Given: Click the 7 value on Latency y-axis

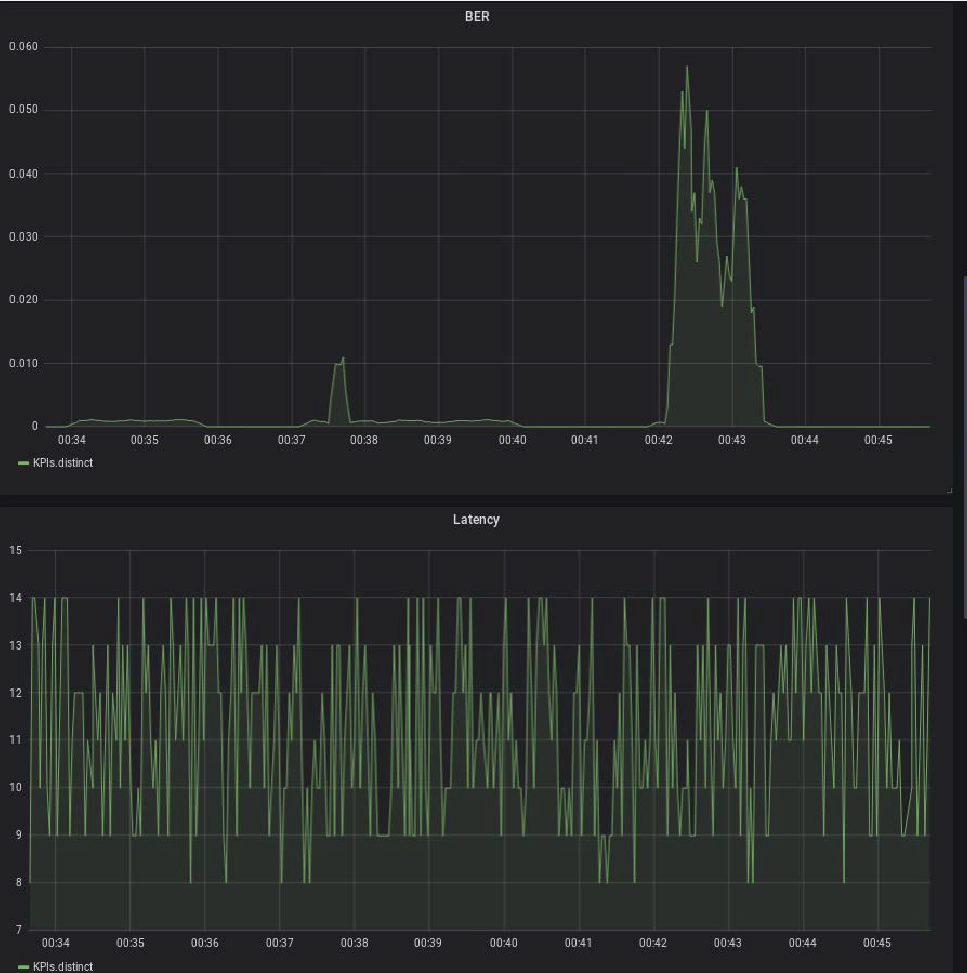Looking at the screenshot, I should click(x=15, y=930).
